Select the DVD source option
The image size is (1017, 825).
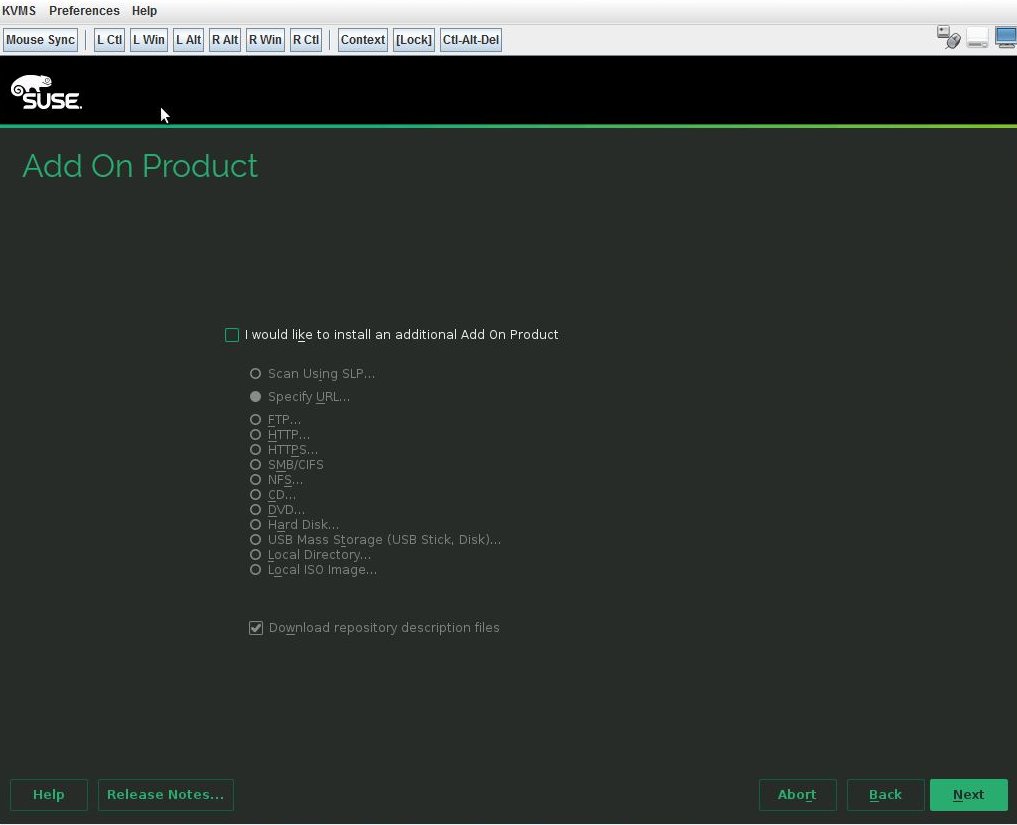click(x=256, y=509)
